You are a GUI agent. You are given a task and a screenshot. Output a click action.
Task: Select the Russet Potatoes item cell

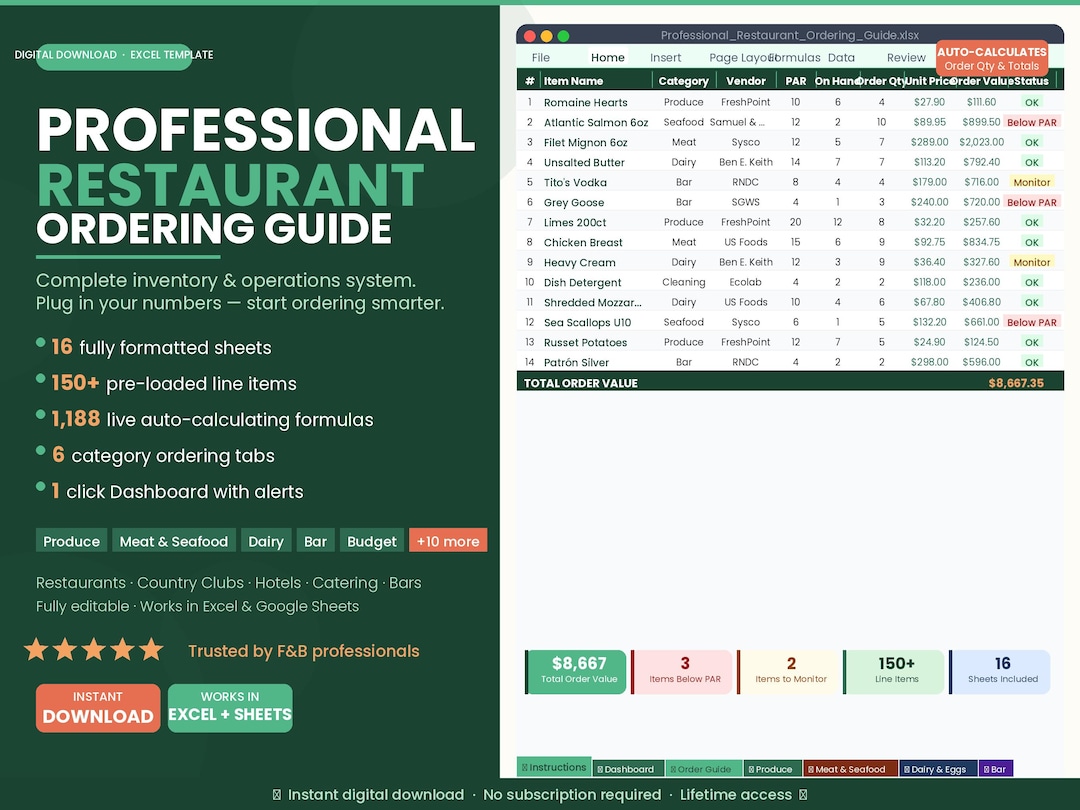(x=585, y=342)
